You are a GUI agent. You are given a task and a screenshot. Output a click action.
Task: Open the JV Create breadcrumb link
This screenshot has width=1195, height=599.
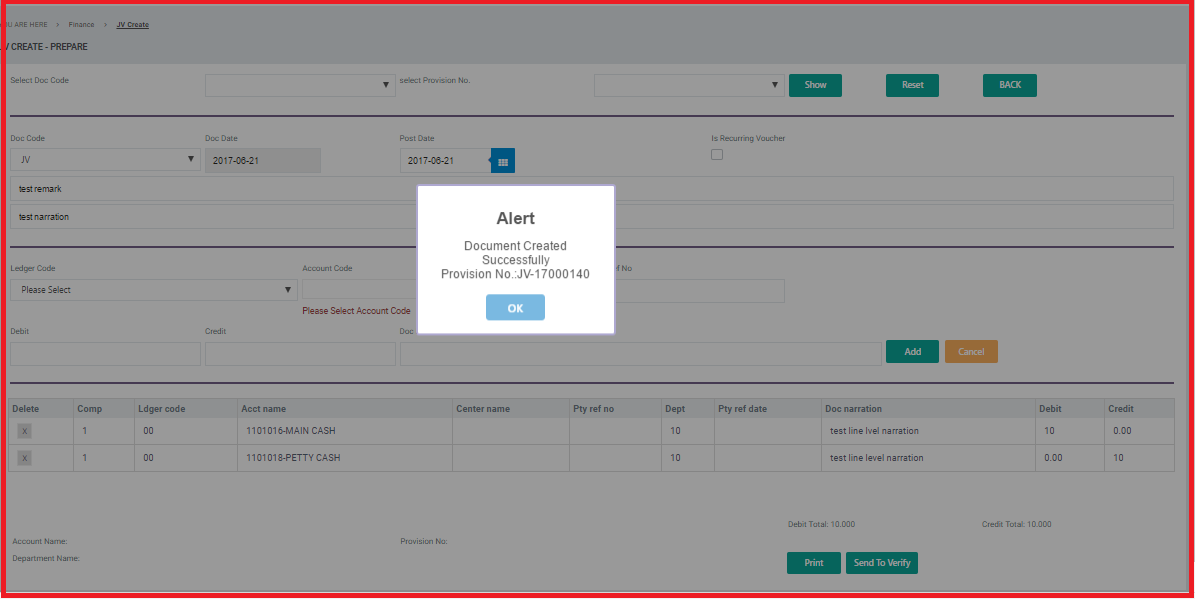click(x=132, y=24)
